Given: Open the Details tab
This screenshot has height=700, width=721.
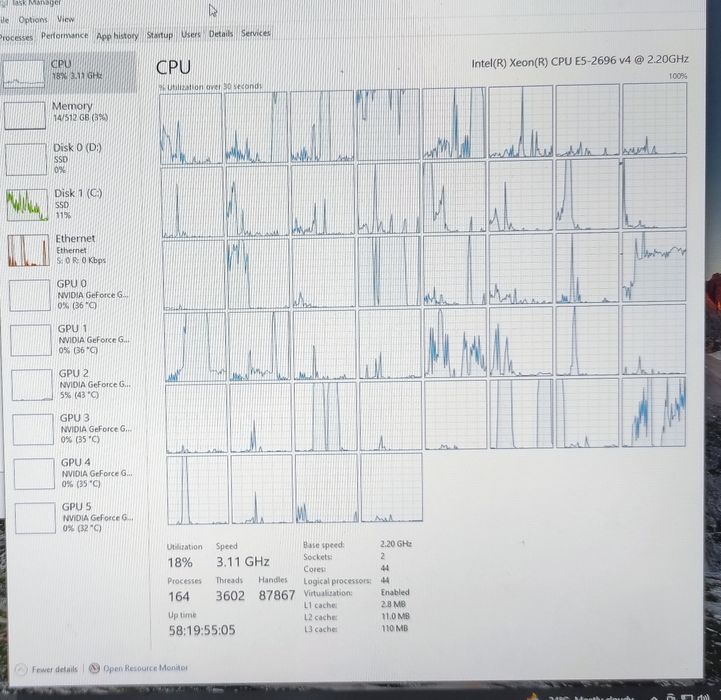Looking at the screenshot, I should tap(221, 34).
